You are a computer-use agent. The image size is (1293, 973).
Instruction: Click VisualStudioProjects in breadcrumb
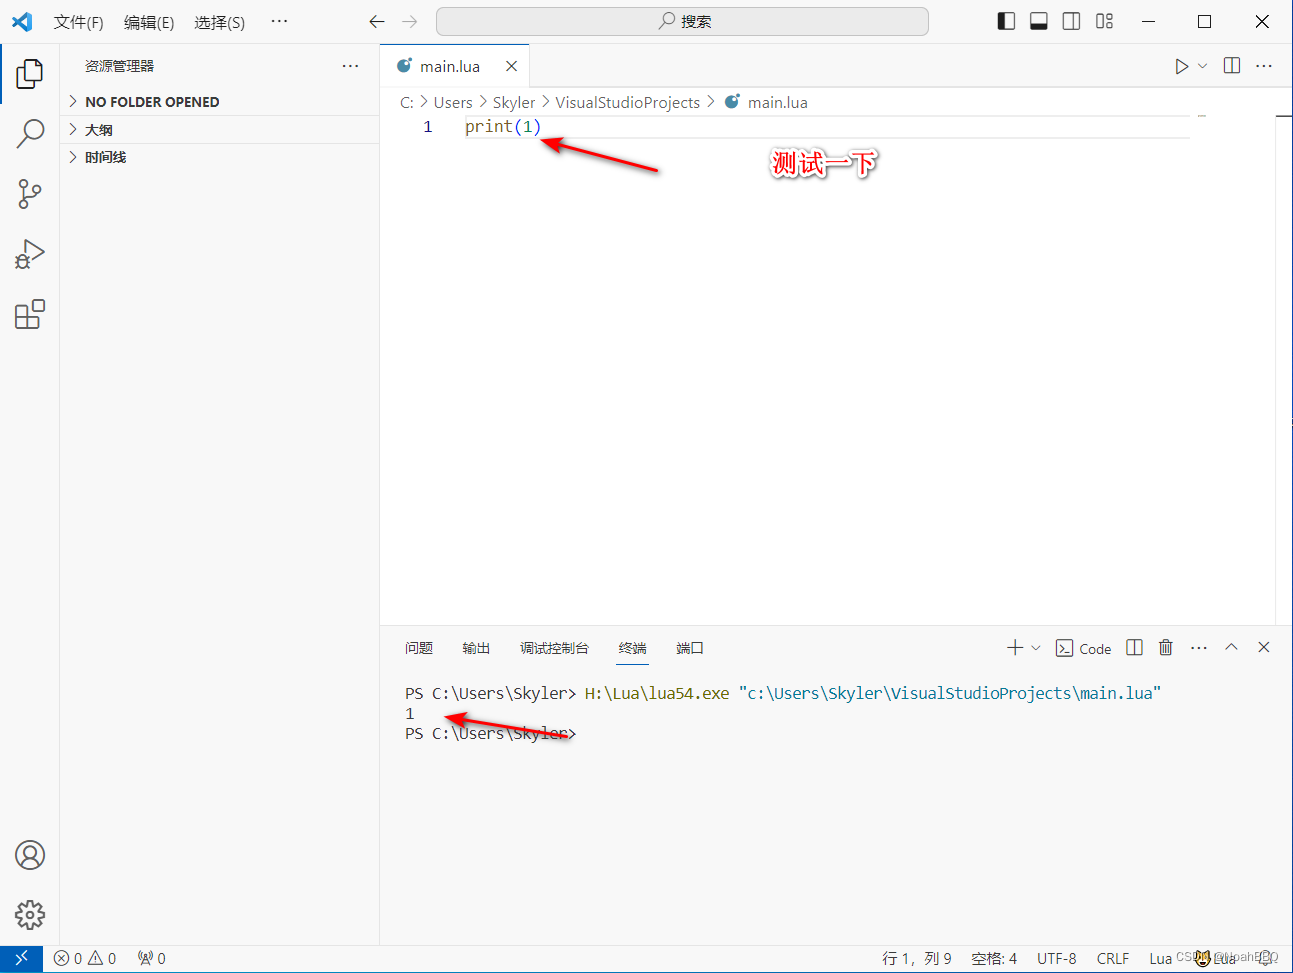click(x=627, y=102)
